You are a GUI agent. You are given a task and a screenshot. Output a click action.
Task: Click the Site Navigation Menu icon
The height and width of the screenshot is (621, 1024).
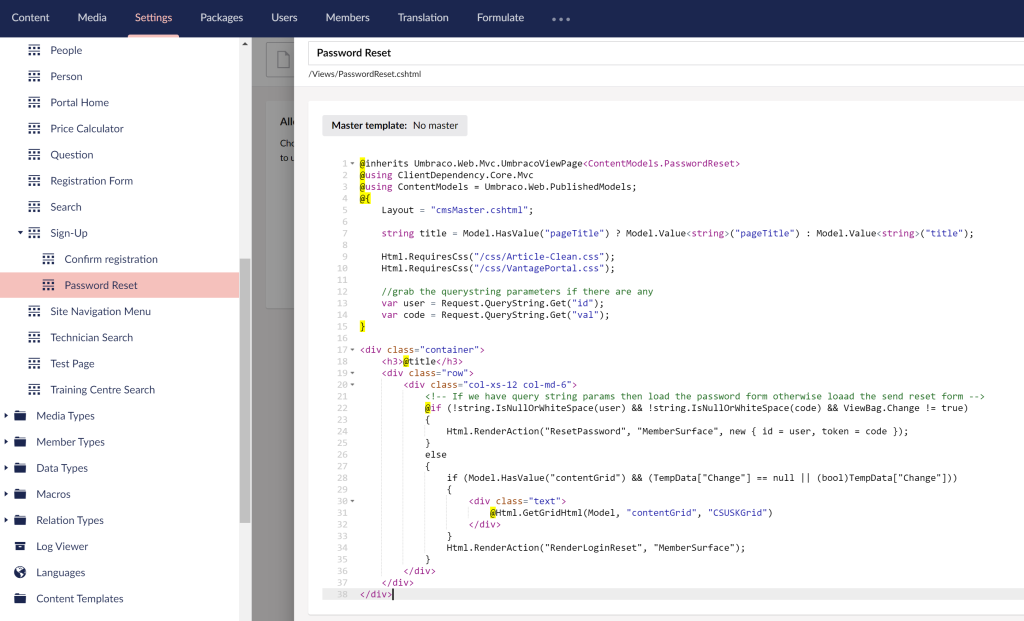pyautogui.click(x=35, y=311)
